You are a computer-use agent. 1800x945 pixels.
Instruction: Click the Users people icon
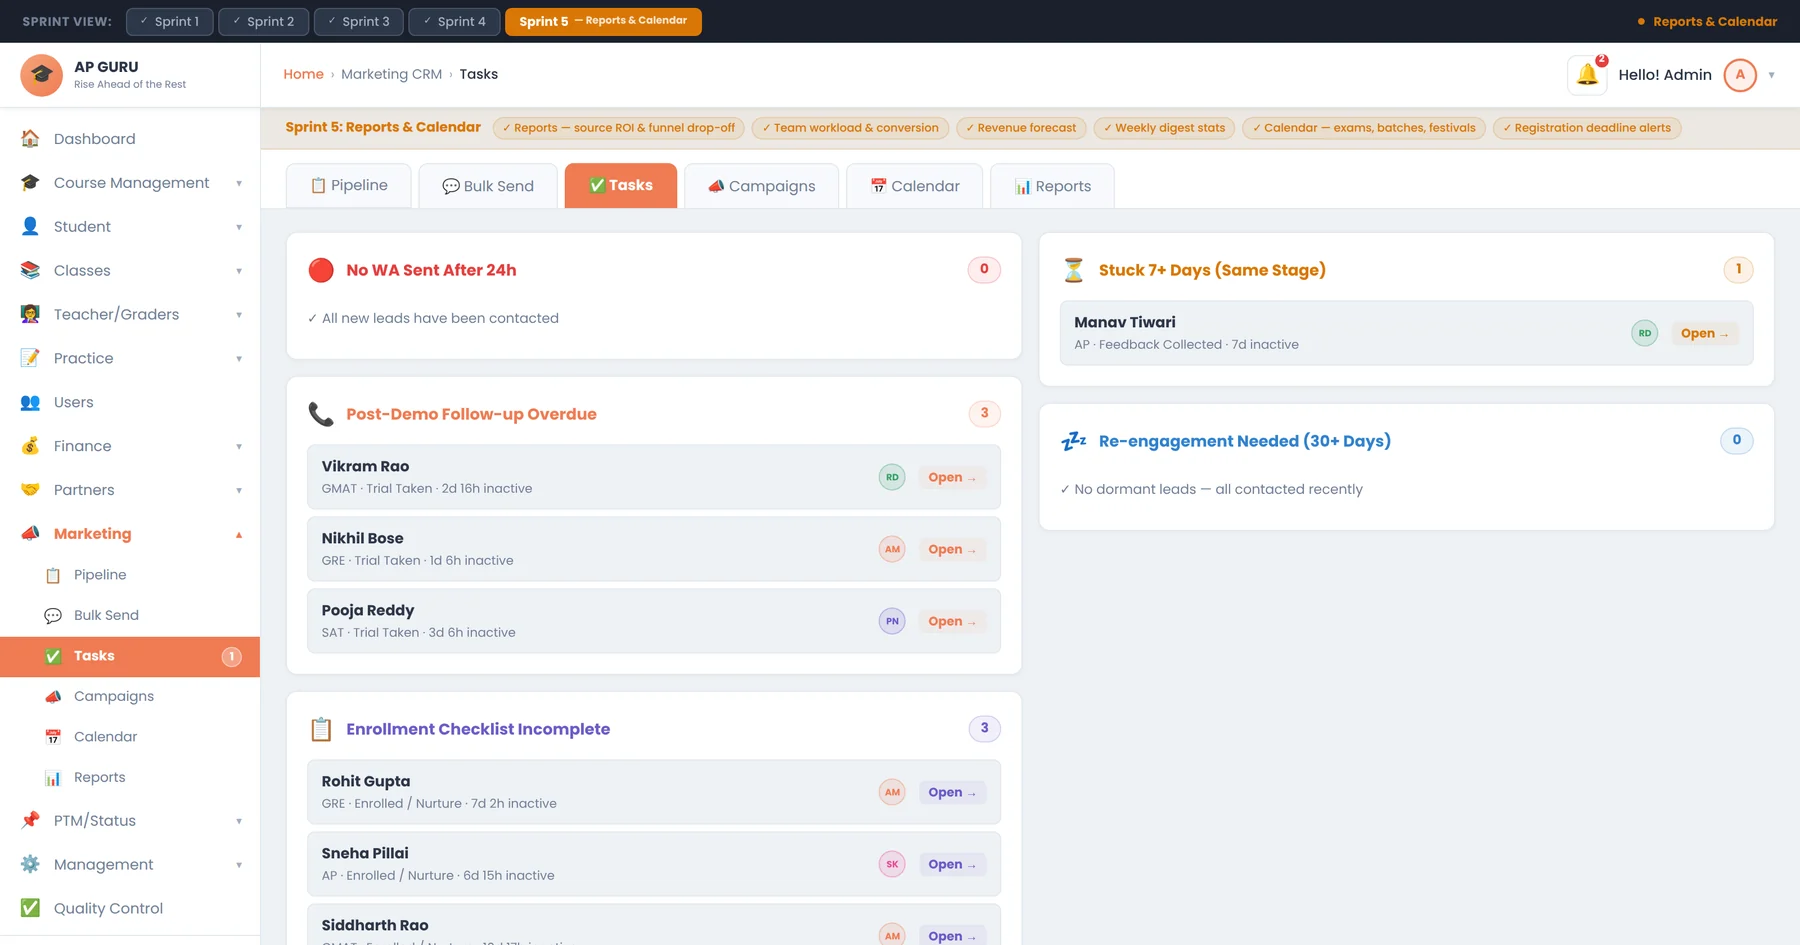pyautogui.click(x=31, y=403)
